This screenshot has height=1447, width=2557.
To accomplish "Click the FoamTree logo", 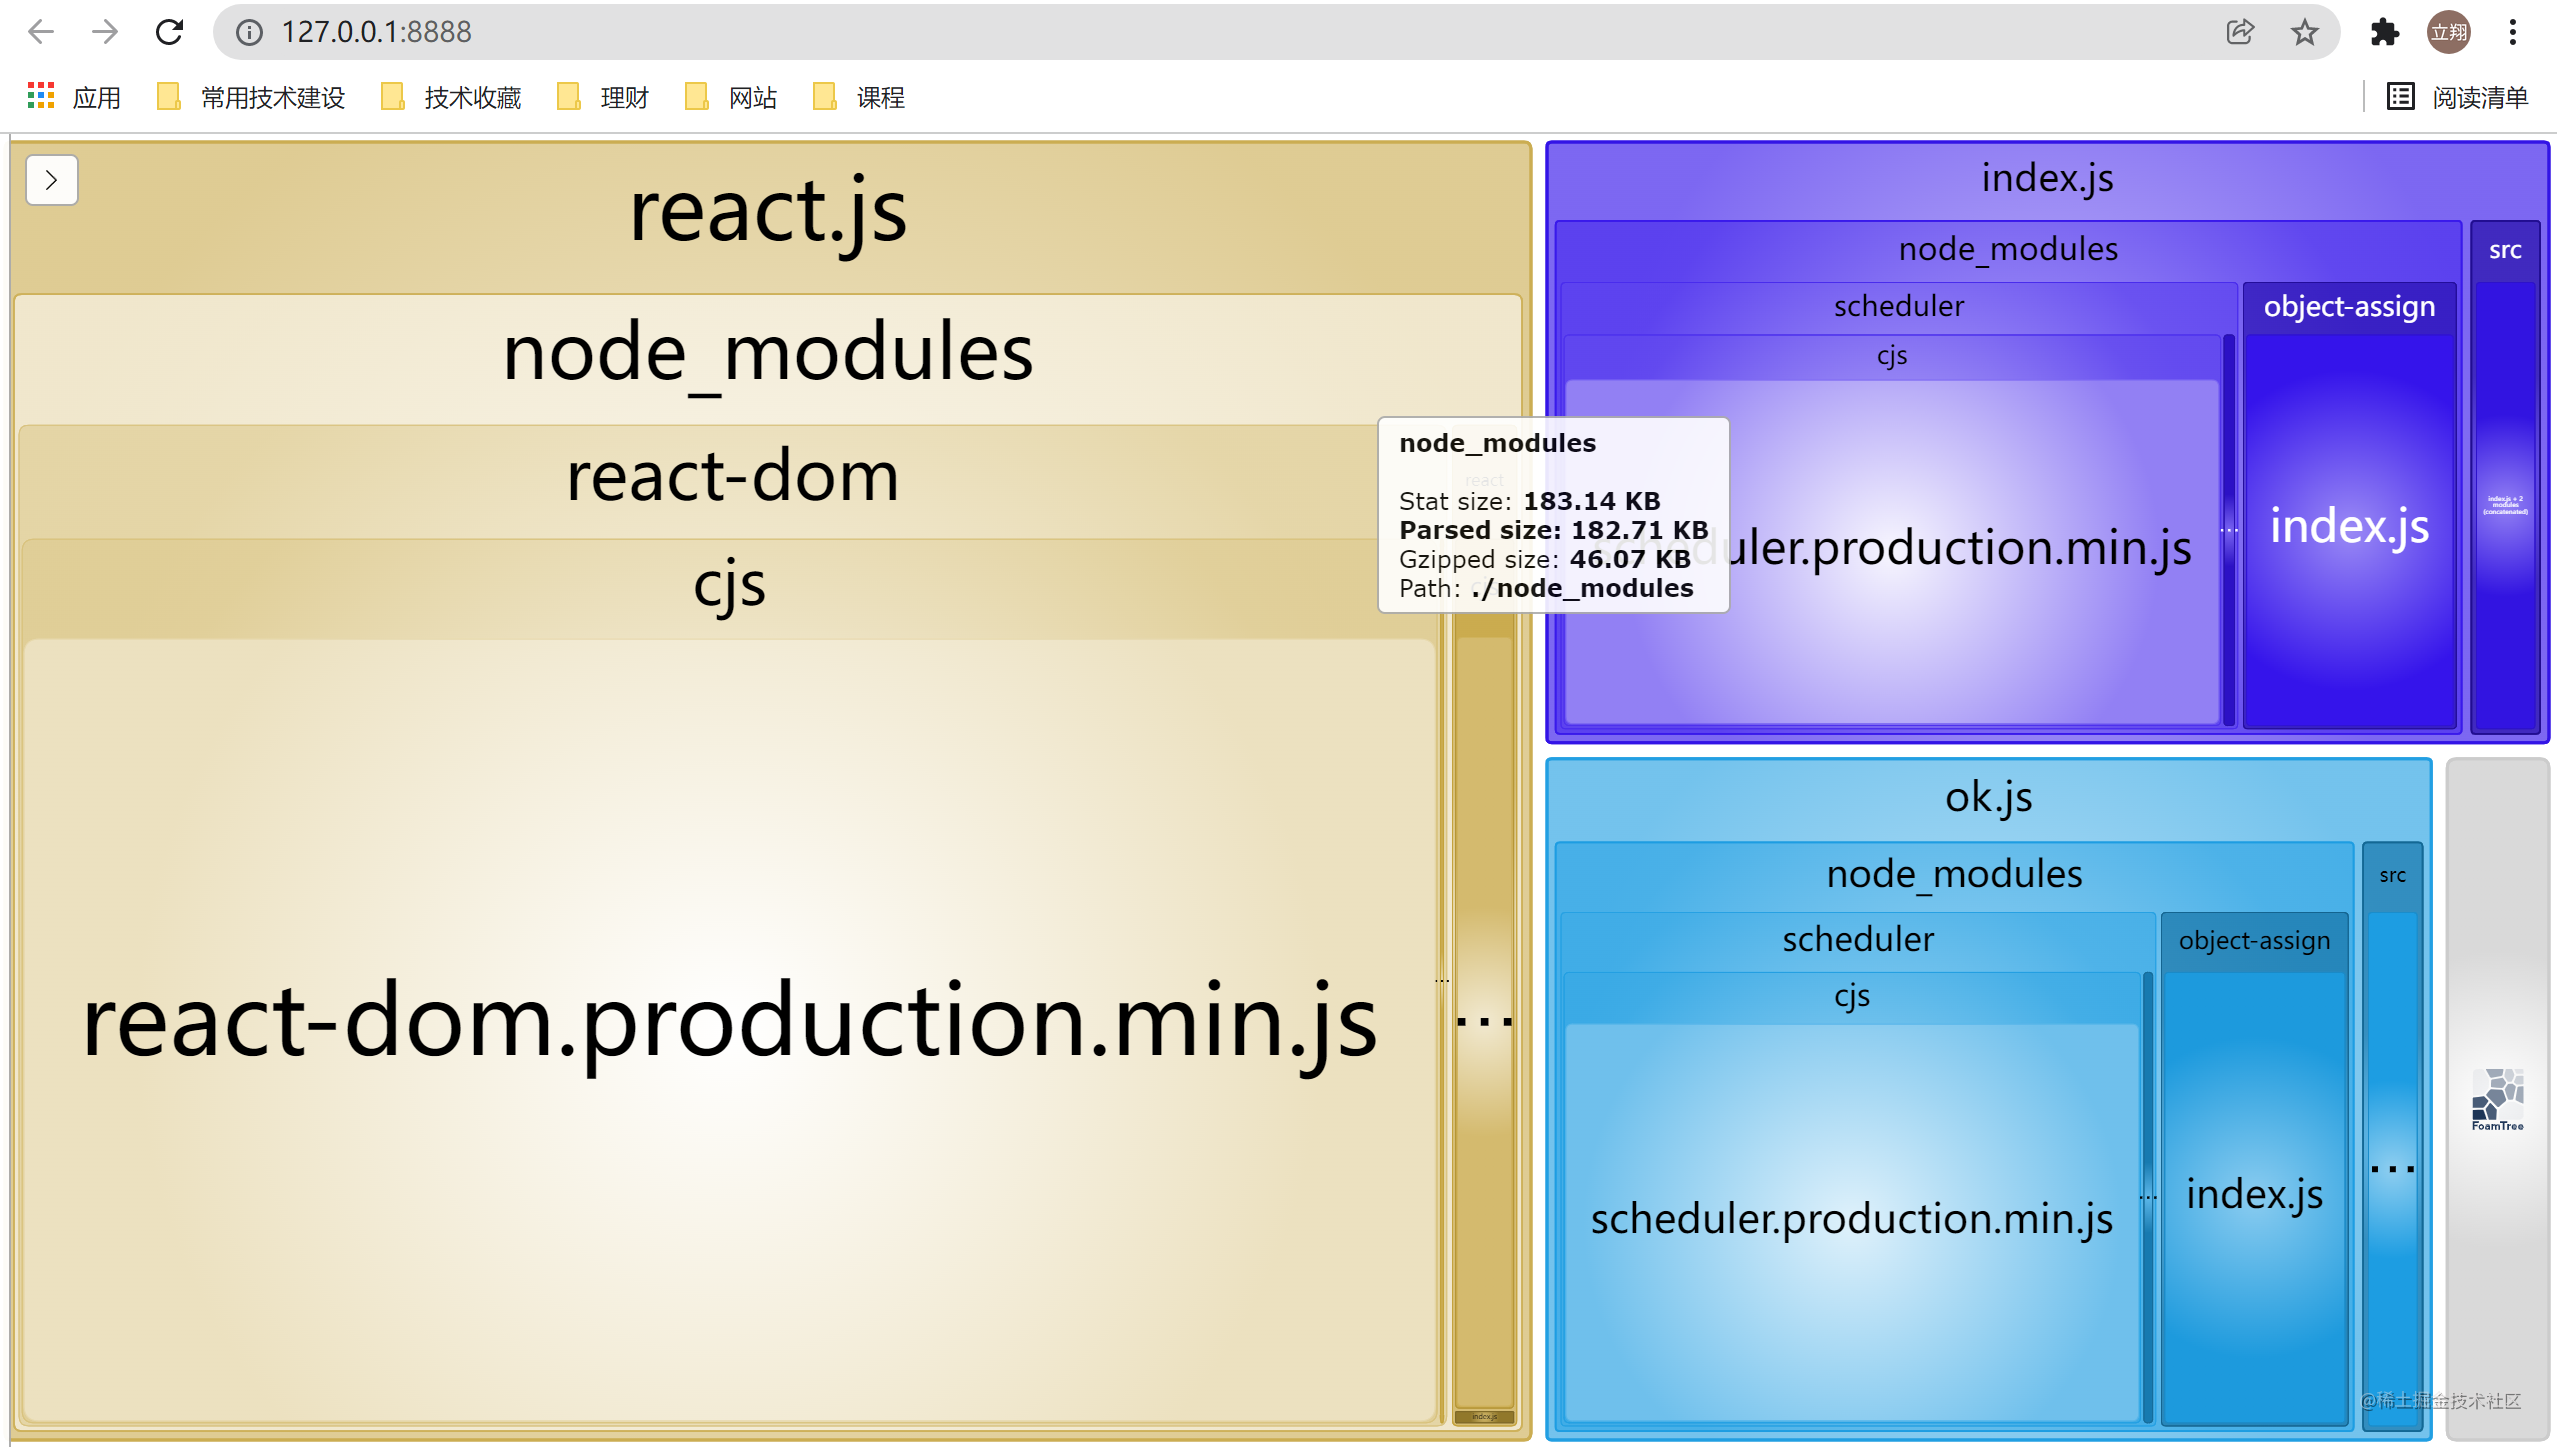I will pos(2497,1099).
